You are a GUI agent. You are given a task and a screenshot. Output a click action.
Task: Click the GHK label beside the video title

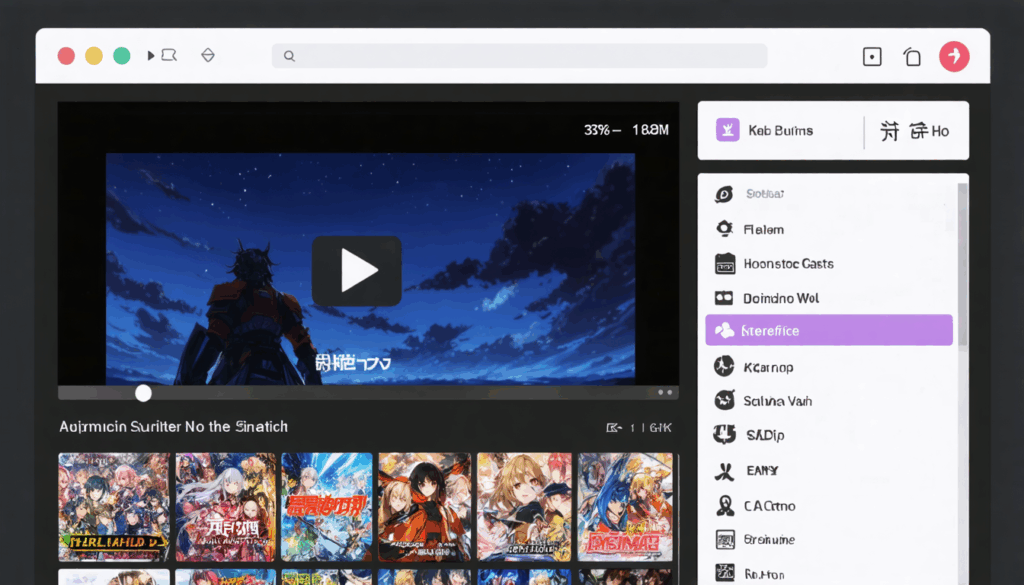660,428
